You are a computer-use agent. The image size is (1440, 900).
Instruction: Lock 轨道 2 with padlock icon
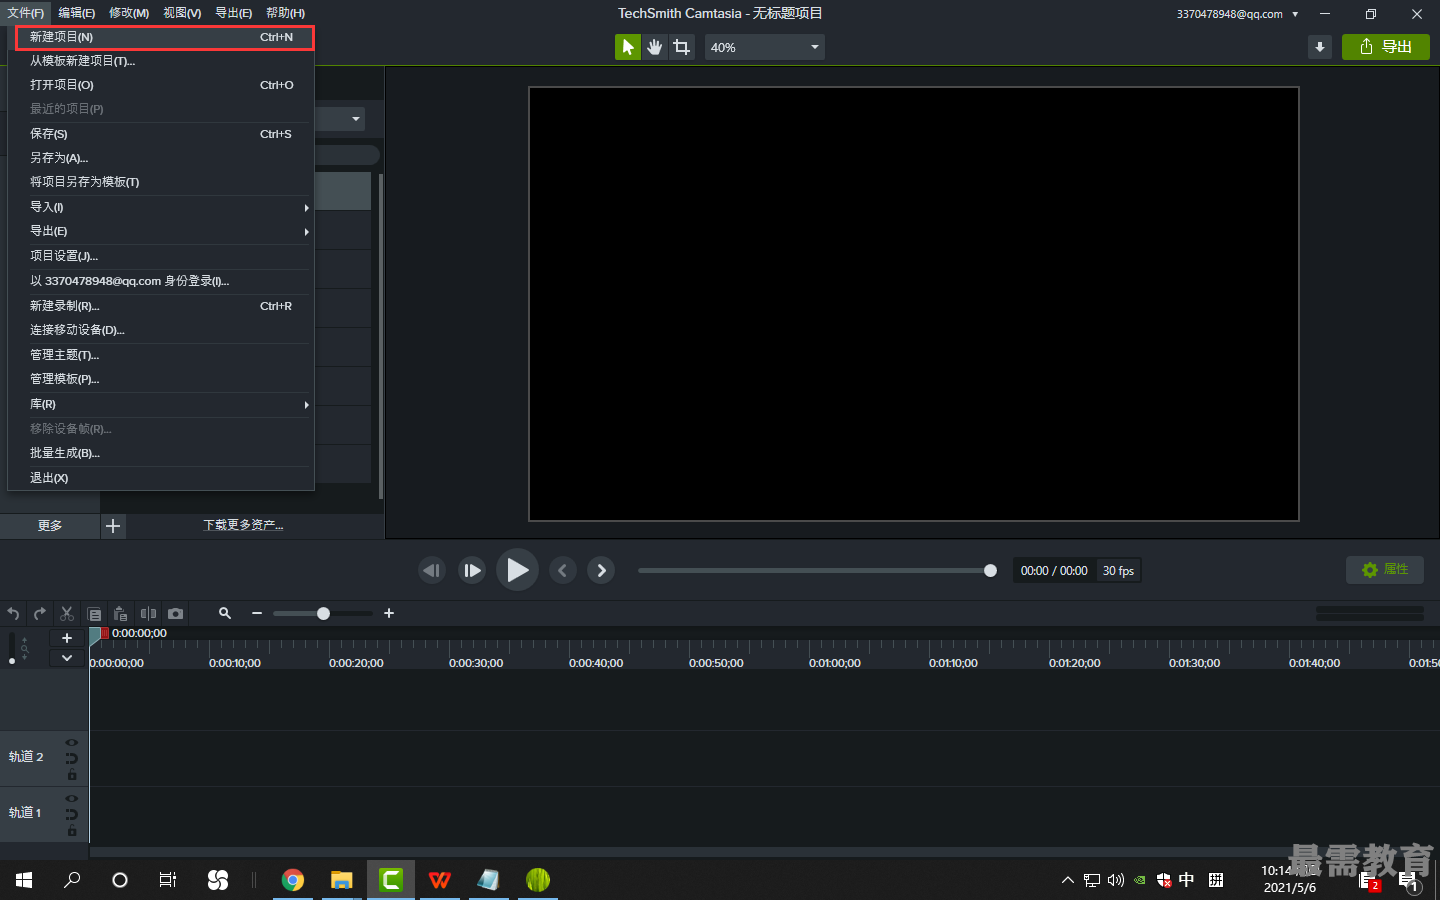tap(72, 775)
